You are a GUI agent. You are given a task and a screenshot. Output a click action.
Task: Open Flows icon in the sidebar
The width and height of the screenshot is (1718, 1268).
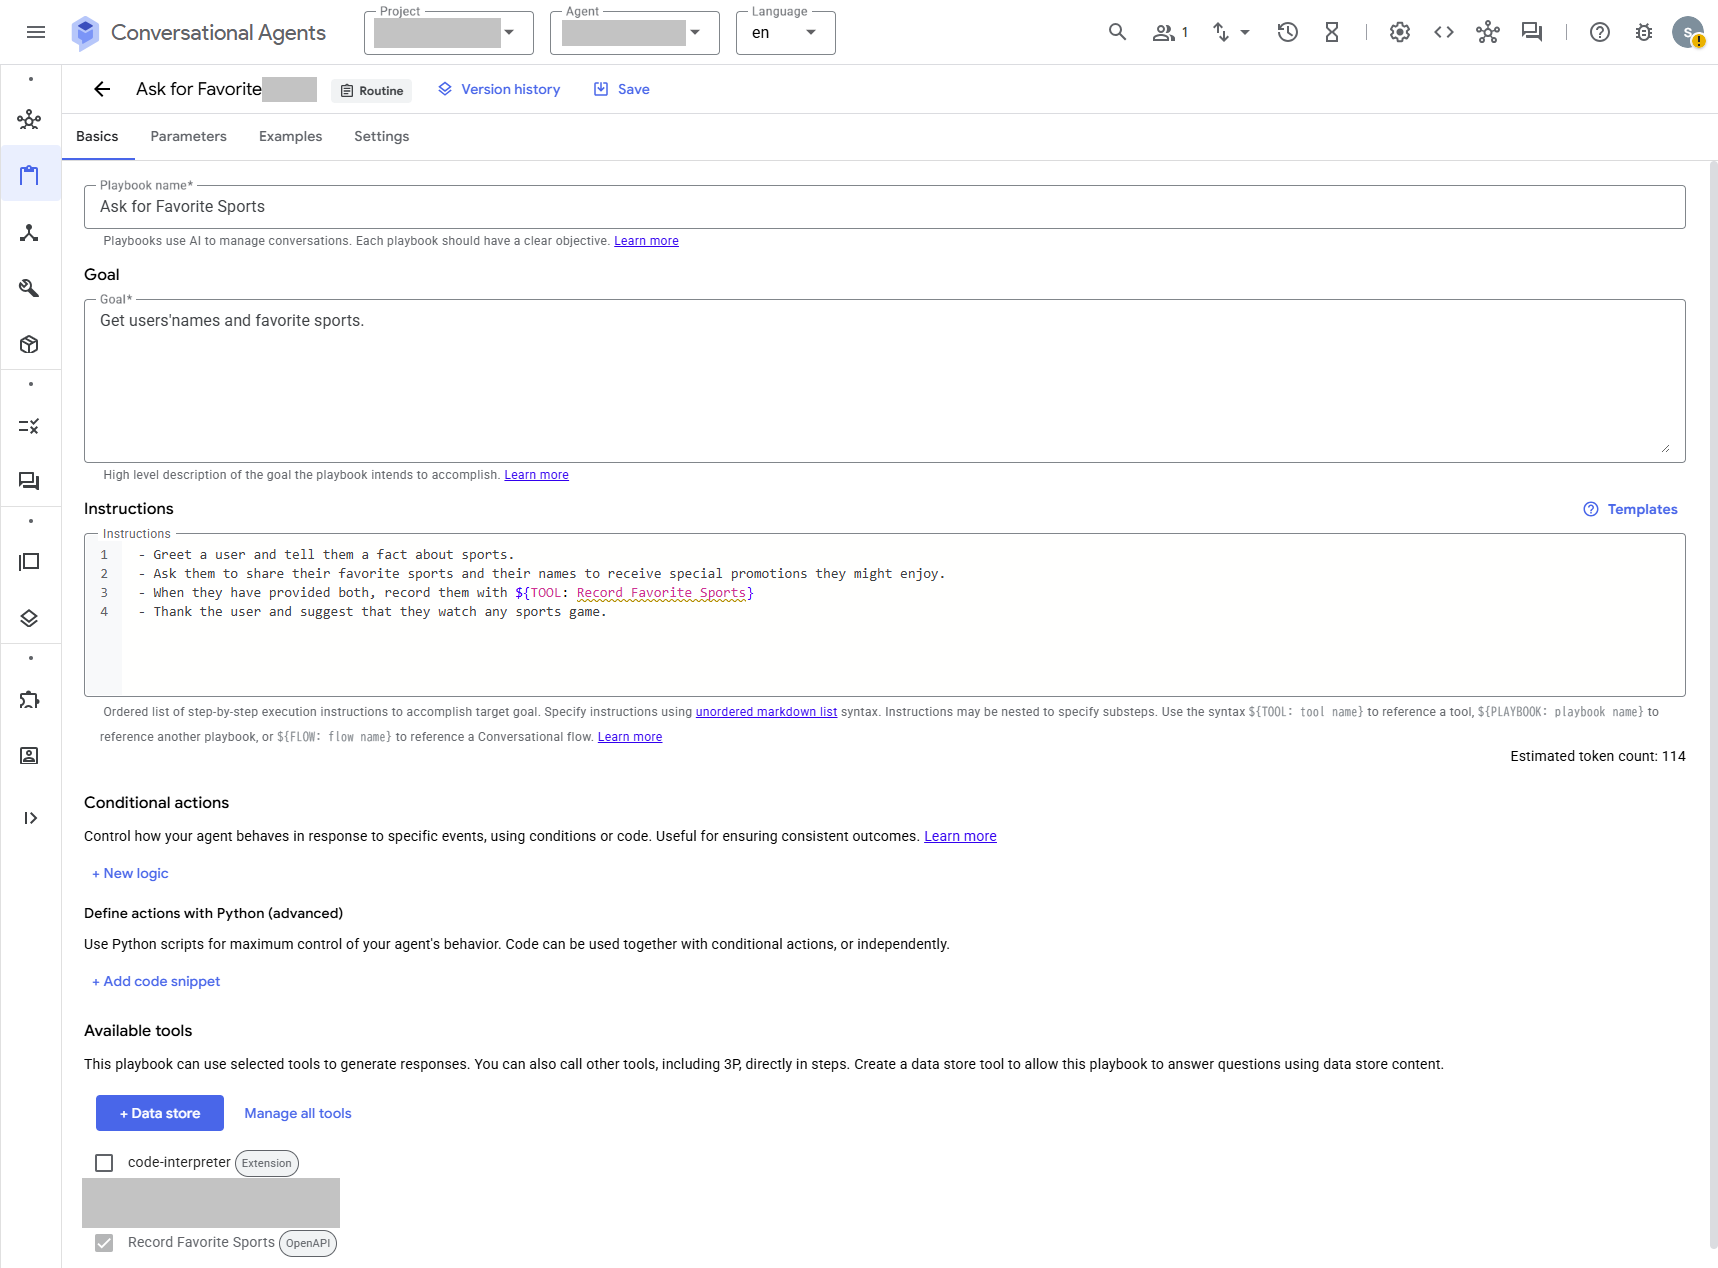[29, 233]
